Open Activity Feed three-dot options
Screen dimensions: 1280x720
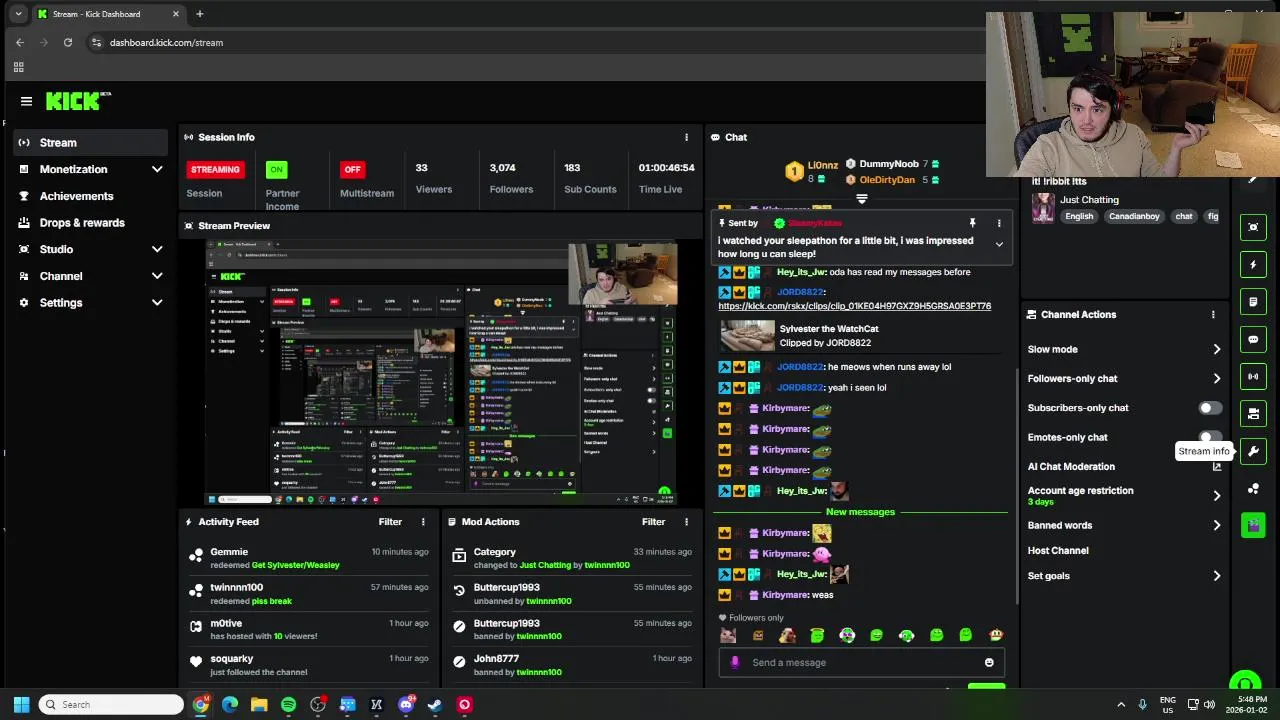423,522
